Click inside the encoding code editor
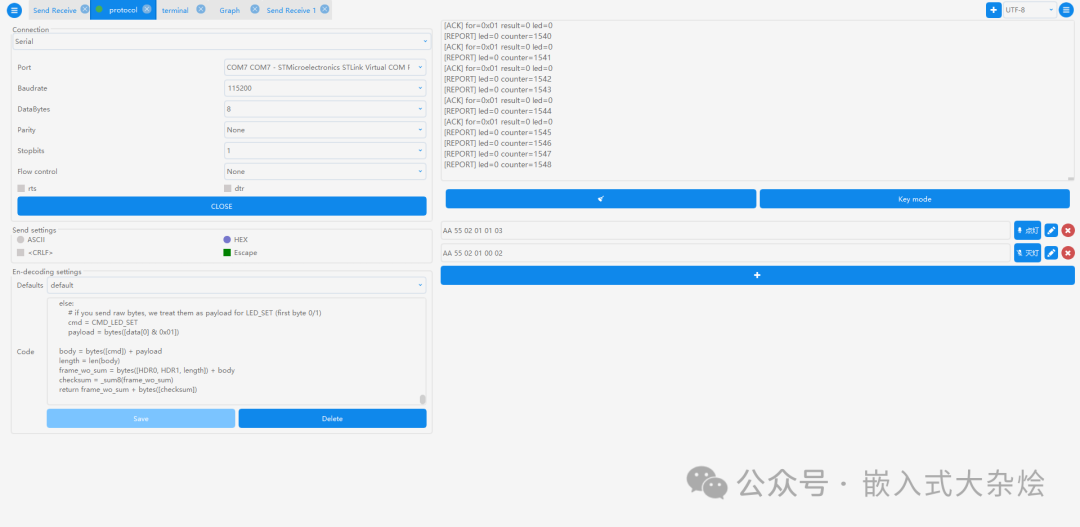This screenshot has height=527, width=1080. (x=236, y=351)
